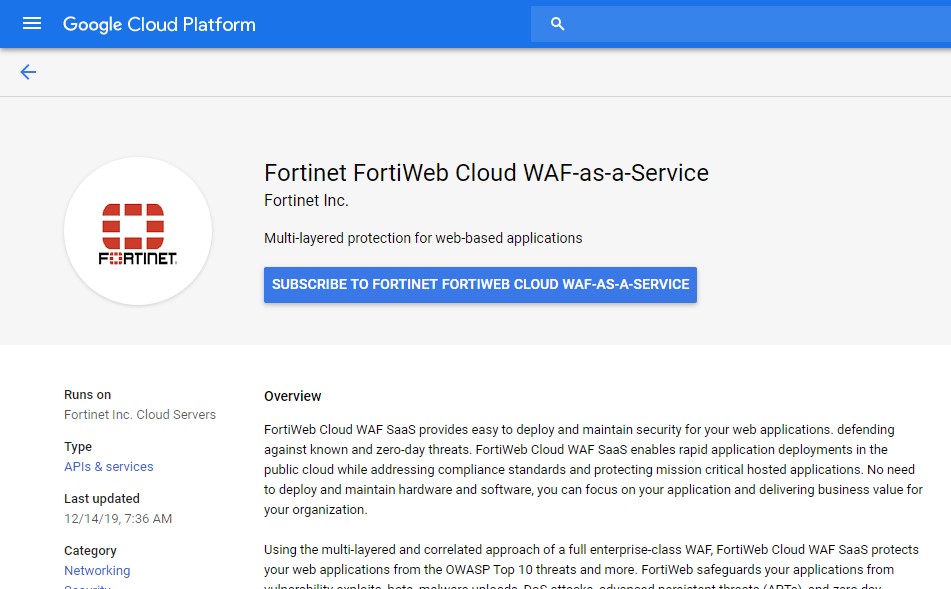
Task: Open the APIs & services type link
Action: pyautogui.click(x=109, y=466)
